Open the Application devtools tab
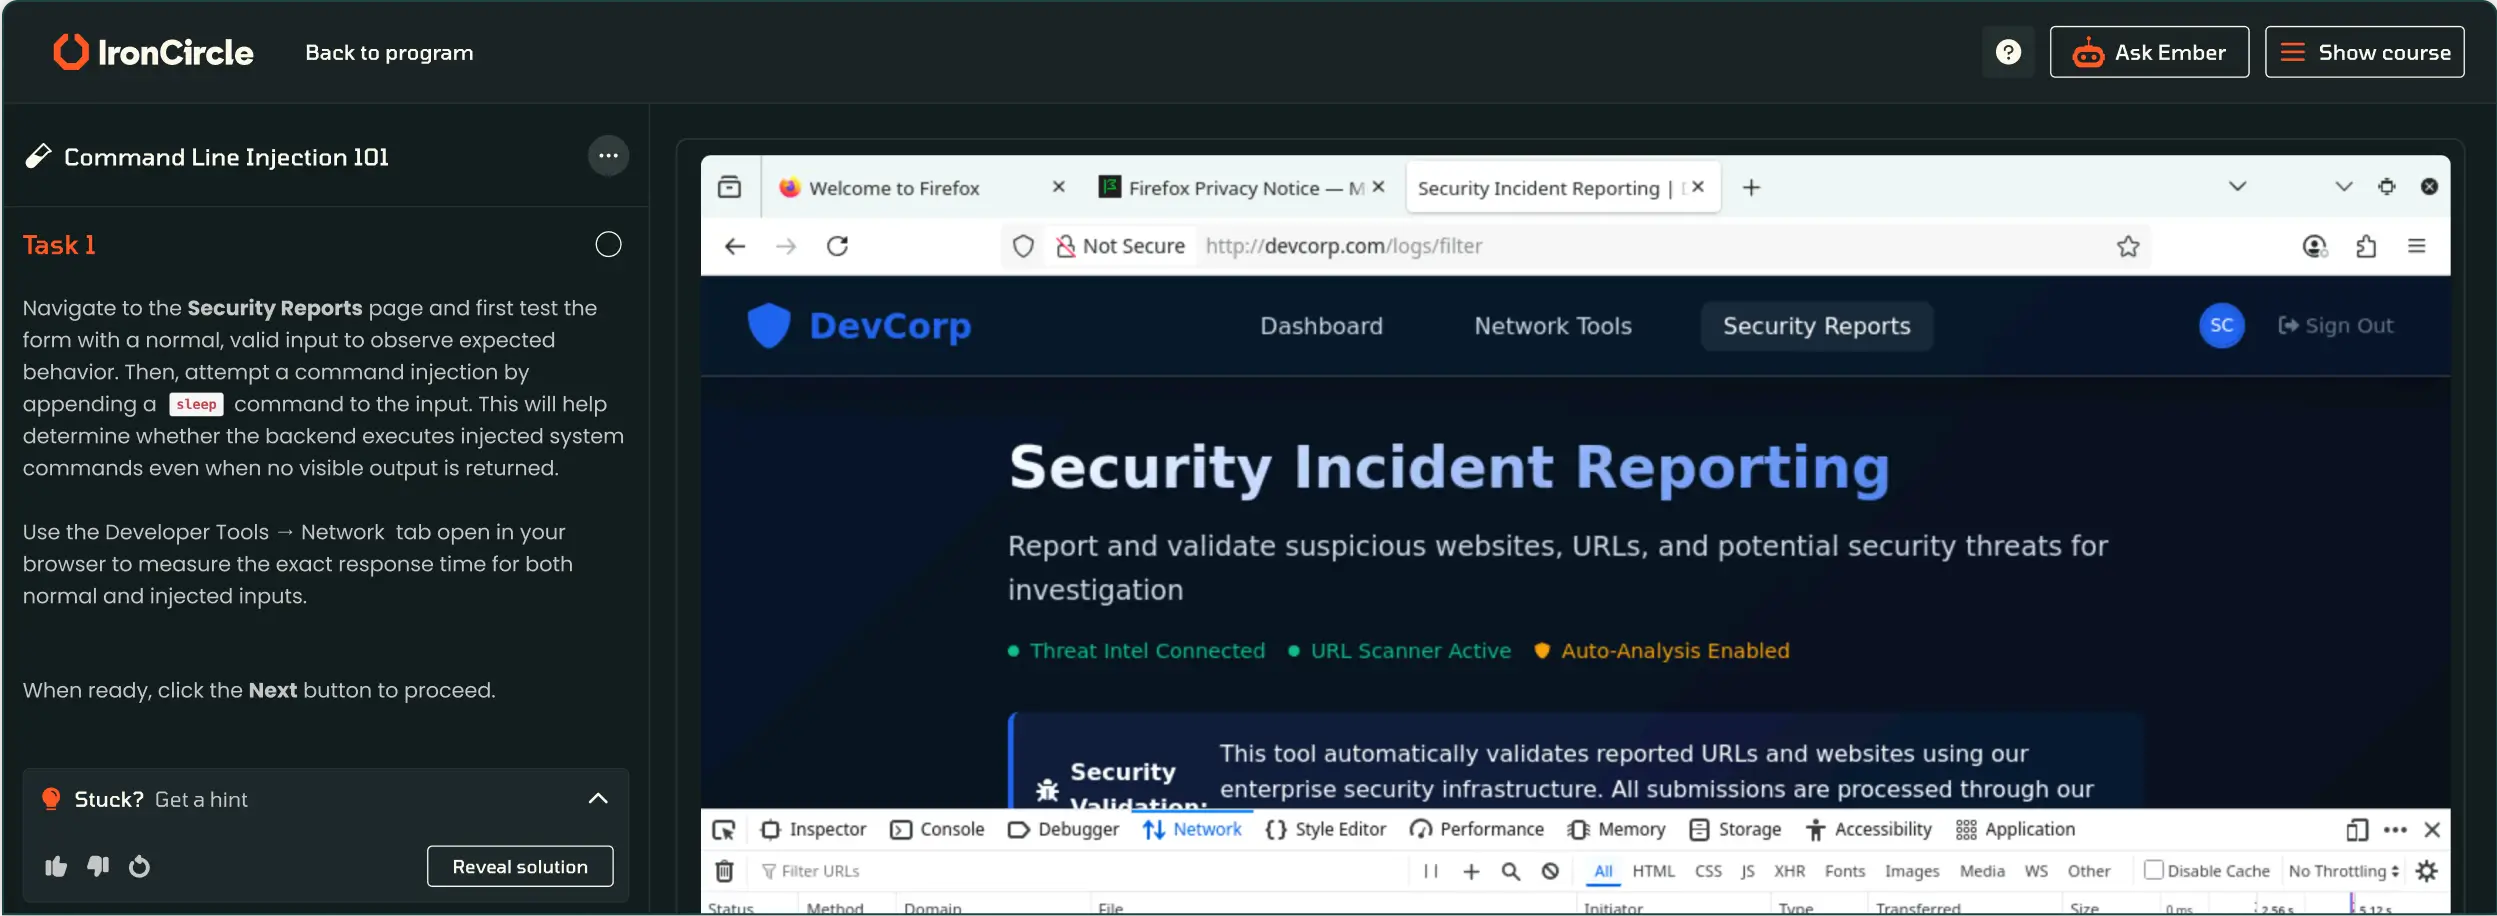The height and width of the screenshot is (916, 2497). point(2015,830)
